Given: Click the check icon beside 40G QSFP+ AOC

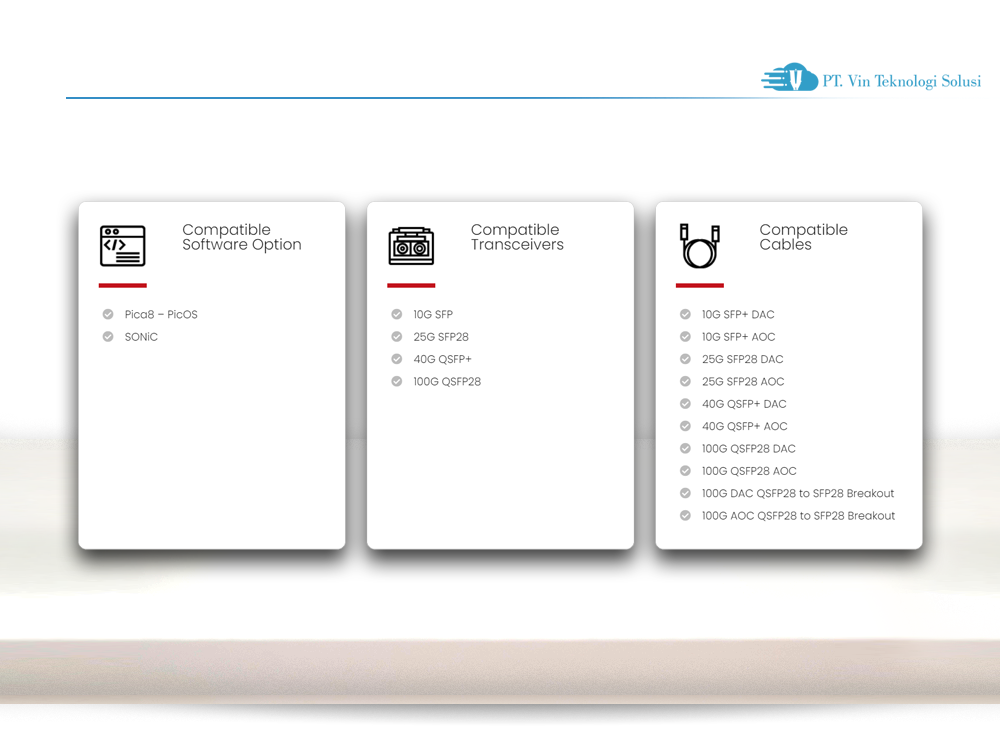Looking at the screenshot, I should [685, 426].
